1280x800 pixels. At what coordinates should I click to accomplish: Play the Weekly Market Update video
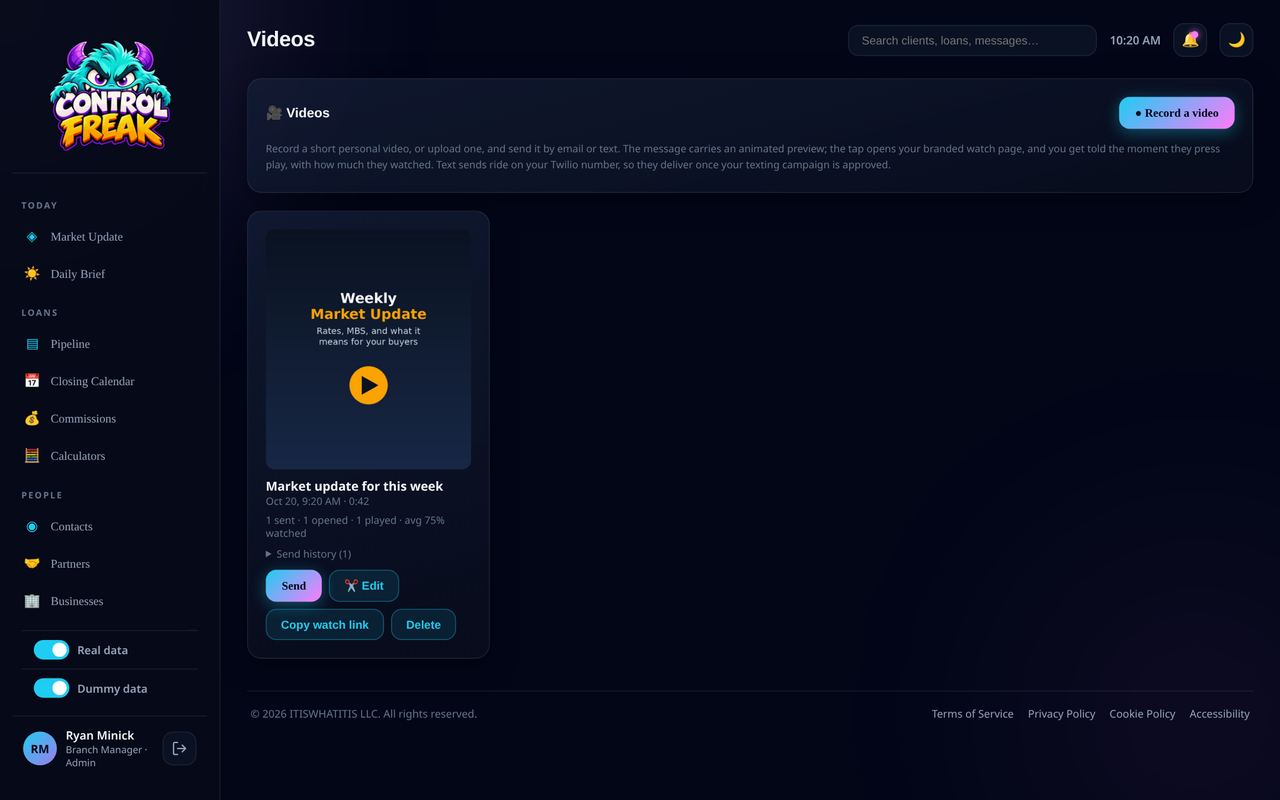[368, 385]
